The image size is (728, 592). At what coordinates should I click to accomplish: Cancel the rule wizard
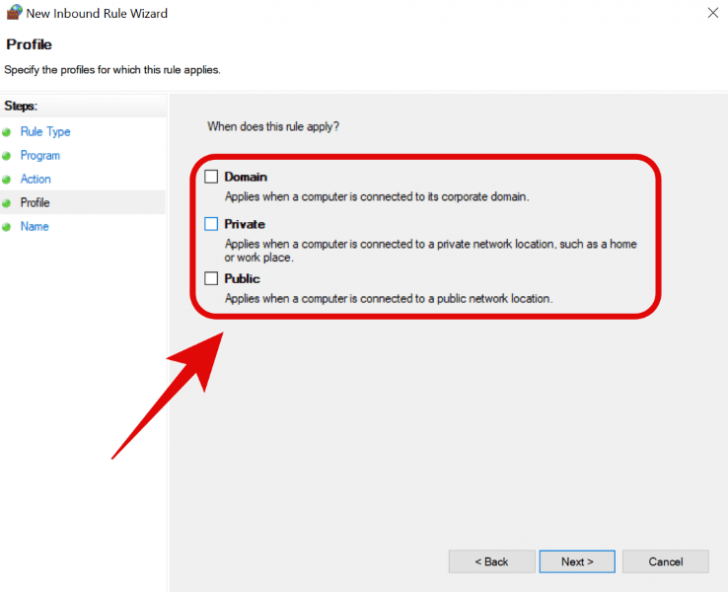pyautogui.click(x=665, y=561)
